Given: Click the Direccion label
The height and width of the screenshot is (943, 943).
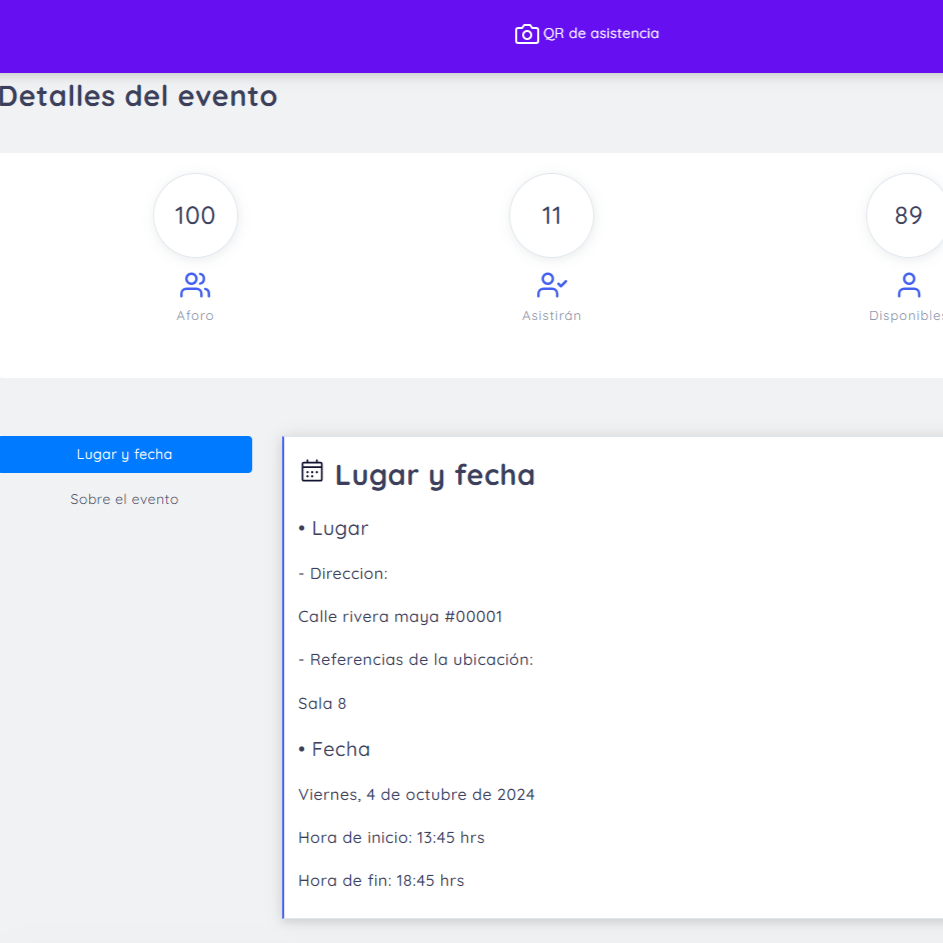Looking at the screenshot, I should point(343,574).
